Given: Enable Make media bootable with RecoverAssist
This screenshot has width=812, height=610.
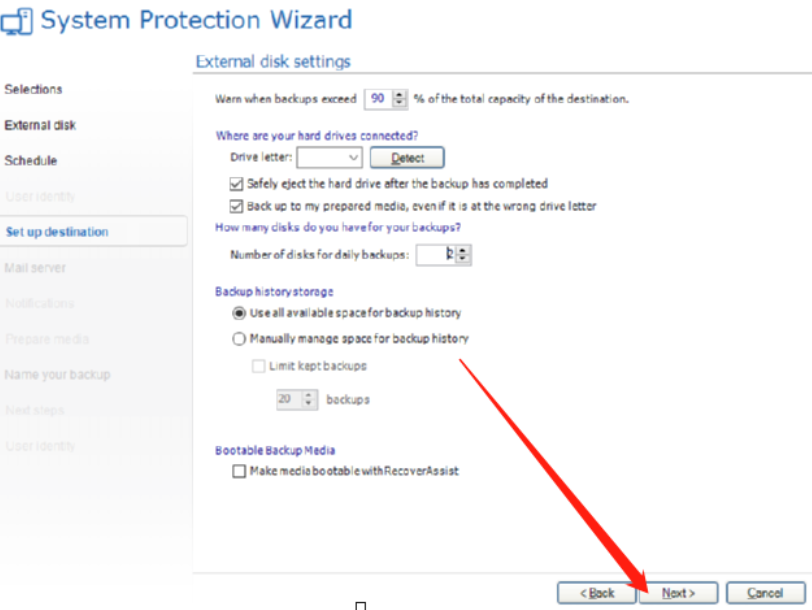Looking at the screenshot, I should [x=239, y=471].
